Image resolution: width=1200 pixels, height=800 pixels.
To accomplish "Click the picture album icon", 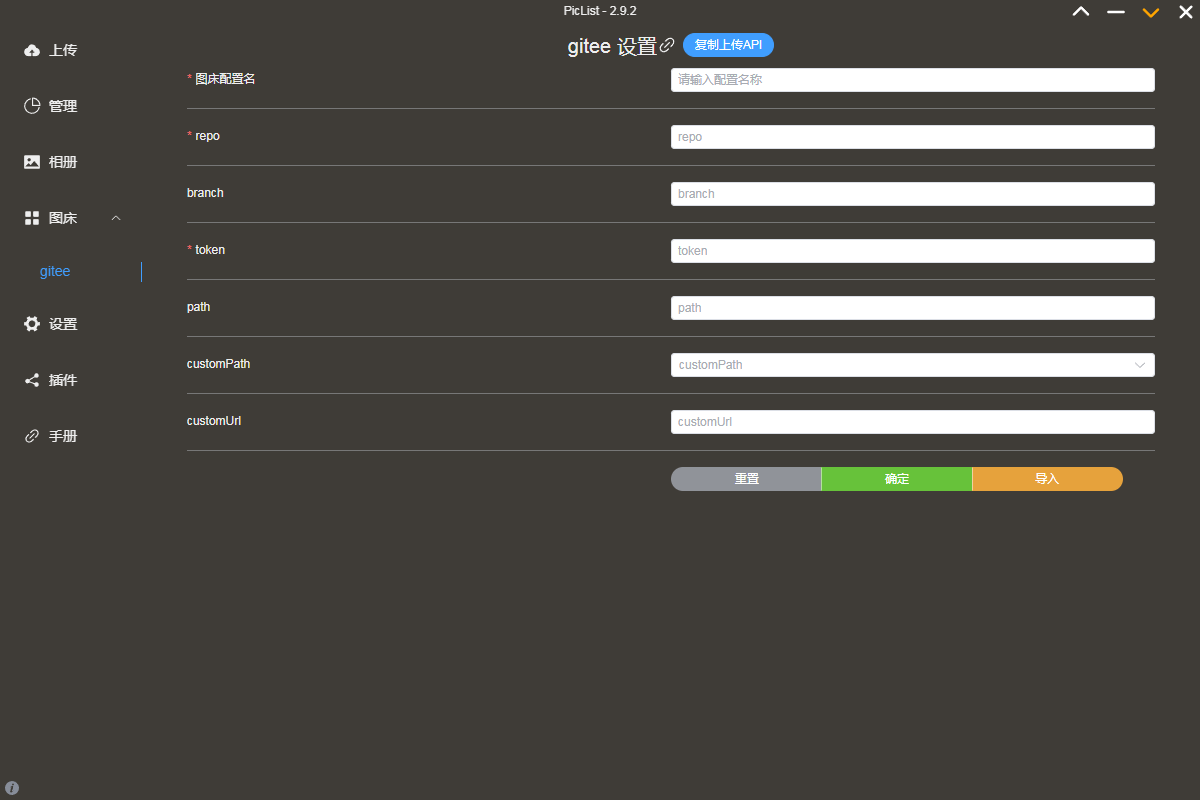I will [x=32, y=162].
